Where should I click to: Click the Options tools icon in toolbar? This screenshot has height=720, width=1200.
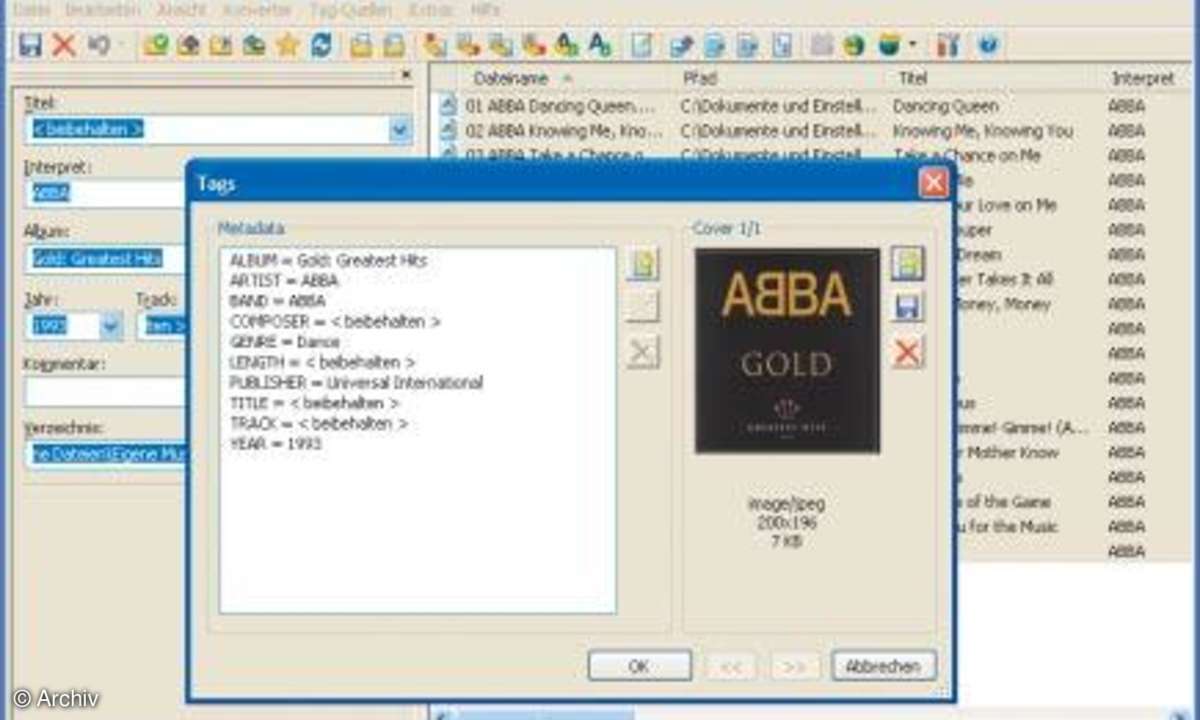coord(949,45)
